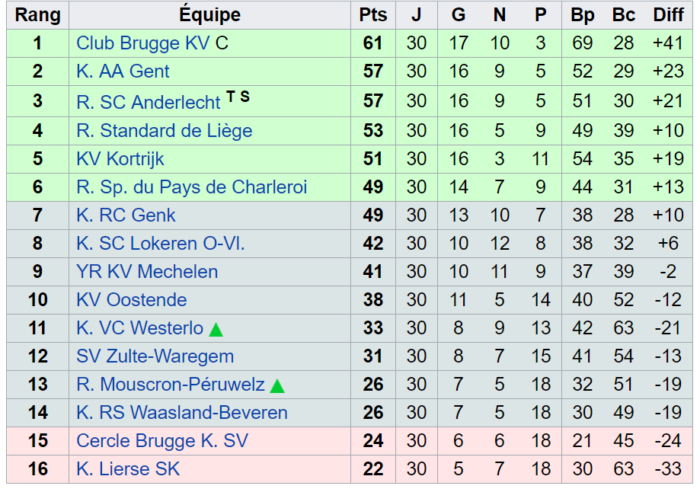Select the KV Kortrijk link
Viewport: 700px width, 488px height.
(x=120, y=159)
